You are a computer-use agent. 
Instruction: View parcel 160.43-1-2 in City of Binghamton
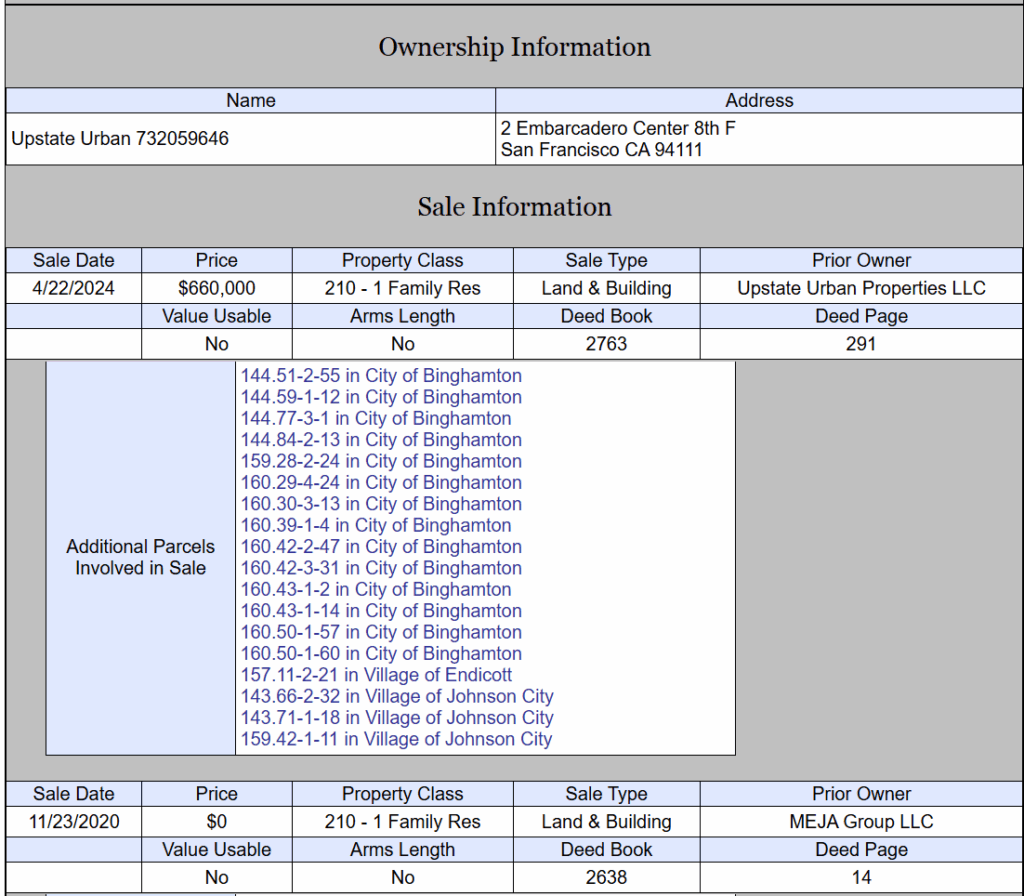pyautogui.click(x=376, y=590)
